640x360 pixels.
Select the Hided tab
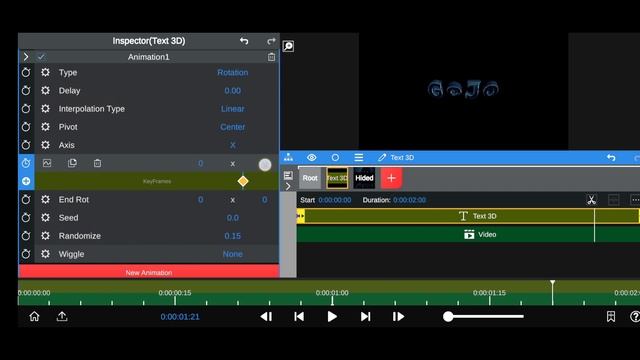(364, 178)
